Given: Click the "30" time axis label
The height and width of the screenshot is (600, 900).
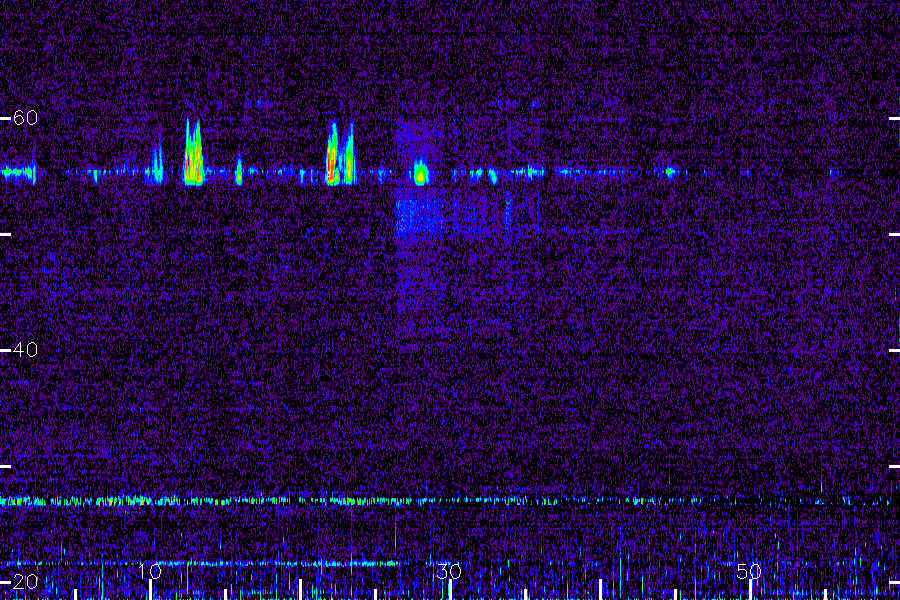Looking at the screenshot, I should (x=449, y=571).
